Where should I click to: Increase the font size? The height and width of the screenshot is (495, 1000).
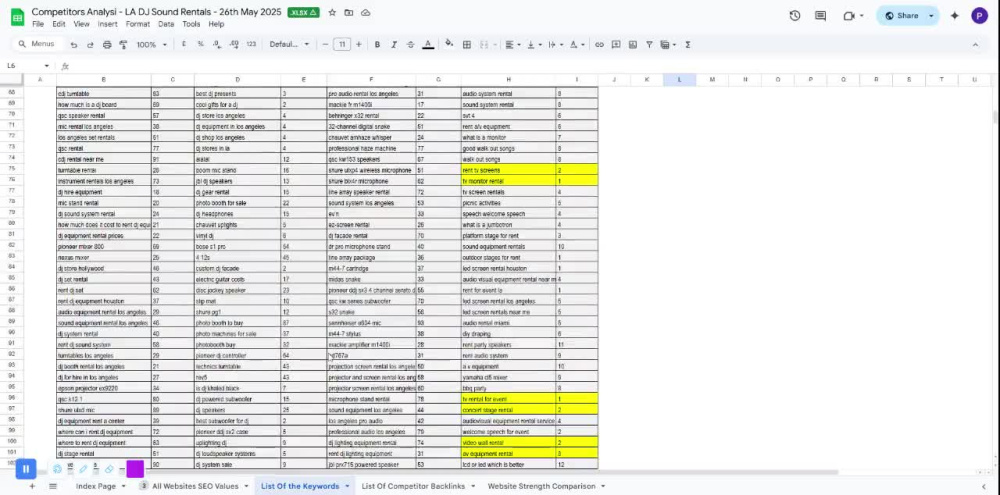(x=358, y=45)
